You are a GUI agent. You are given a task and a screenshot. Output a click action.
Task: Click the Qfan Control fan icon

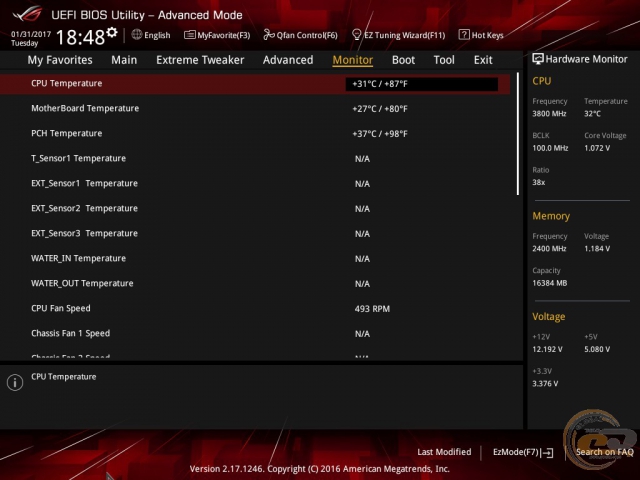click(x=269, y=35)
